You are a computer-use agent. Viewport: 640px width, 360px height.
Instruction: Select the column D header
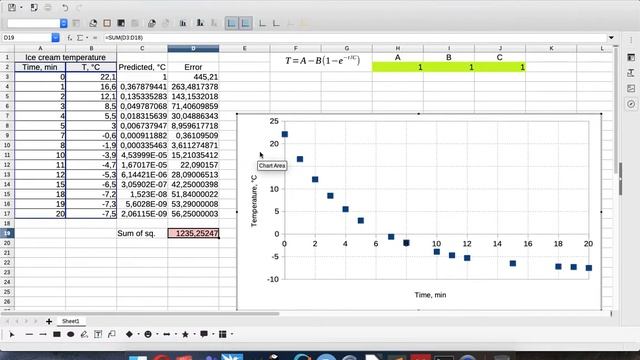tap(193, 48)
